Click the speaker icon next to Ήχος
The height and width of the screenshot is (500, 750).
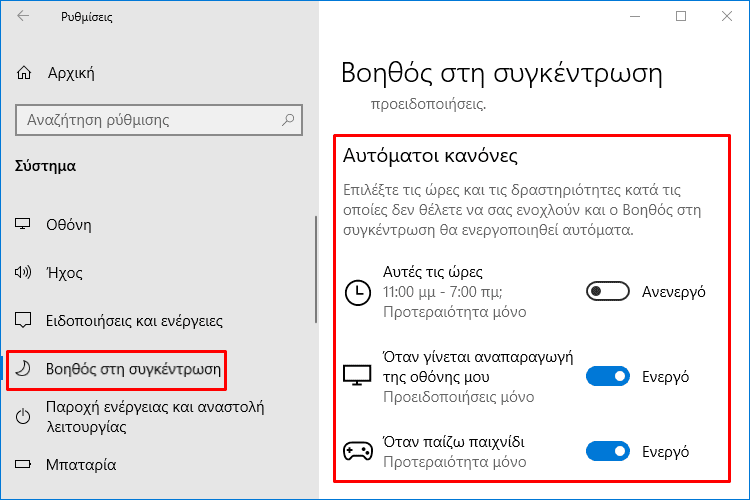[23, 272]
